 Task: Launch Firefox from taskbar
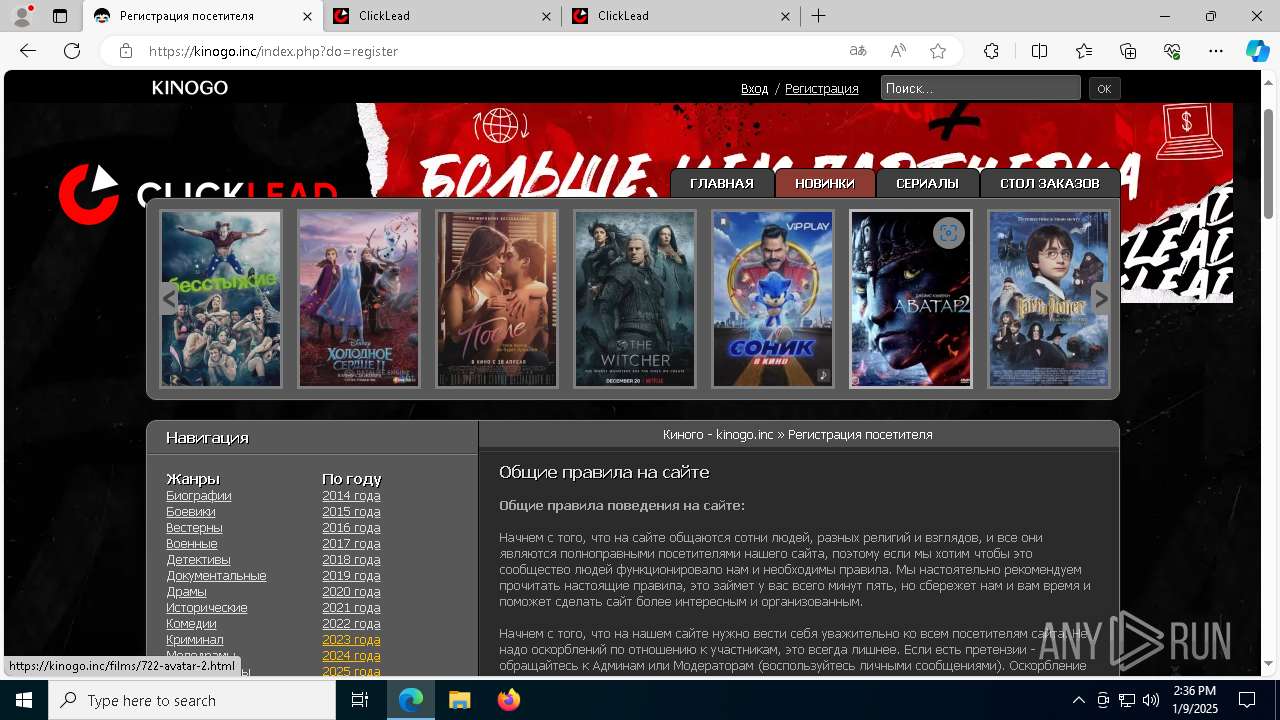(508, 700)
